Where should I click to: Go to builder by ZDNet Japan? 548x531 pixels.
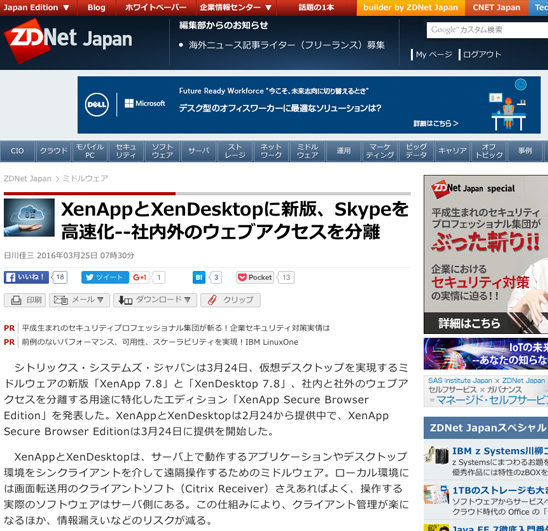point(411,7)
